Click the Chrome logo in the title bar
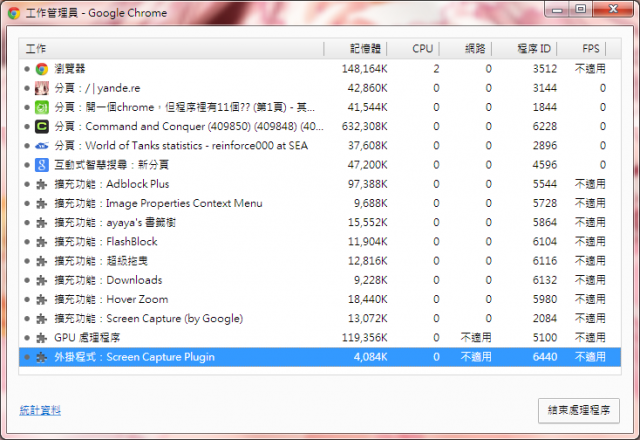This screenshot has height=440, width=640. (x=14, y=13)
